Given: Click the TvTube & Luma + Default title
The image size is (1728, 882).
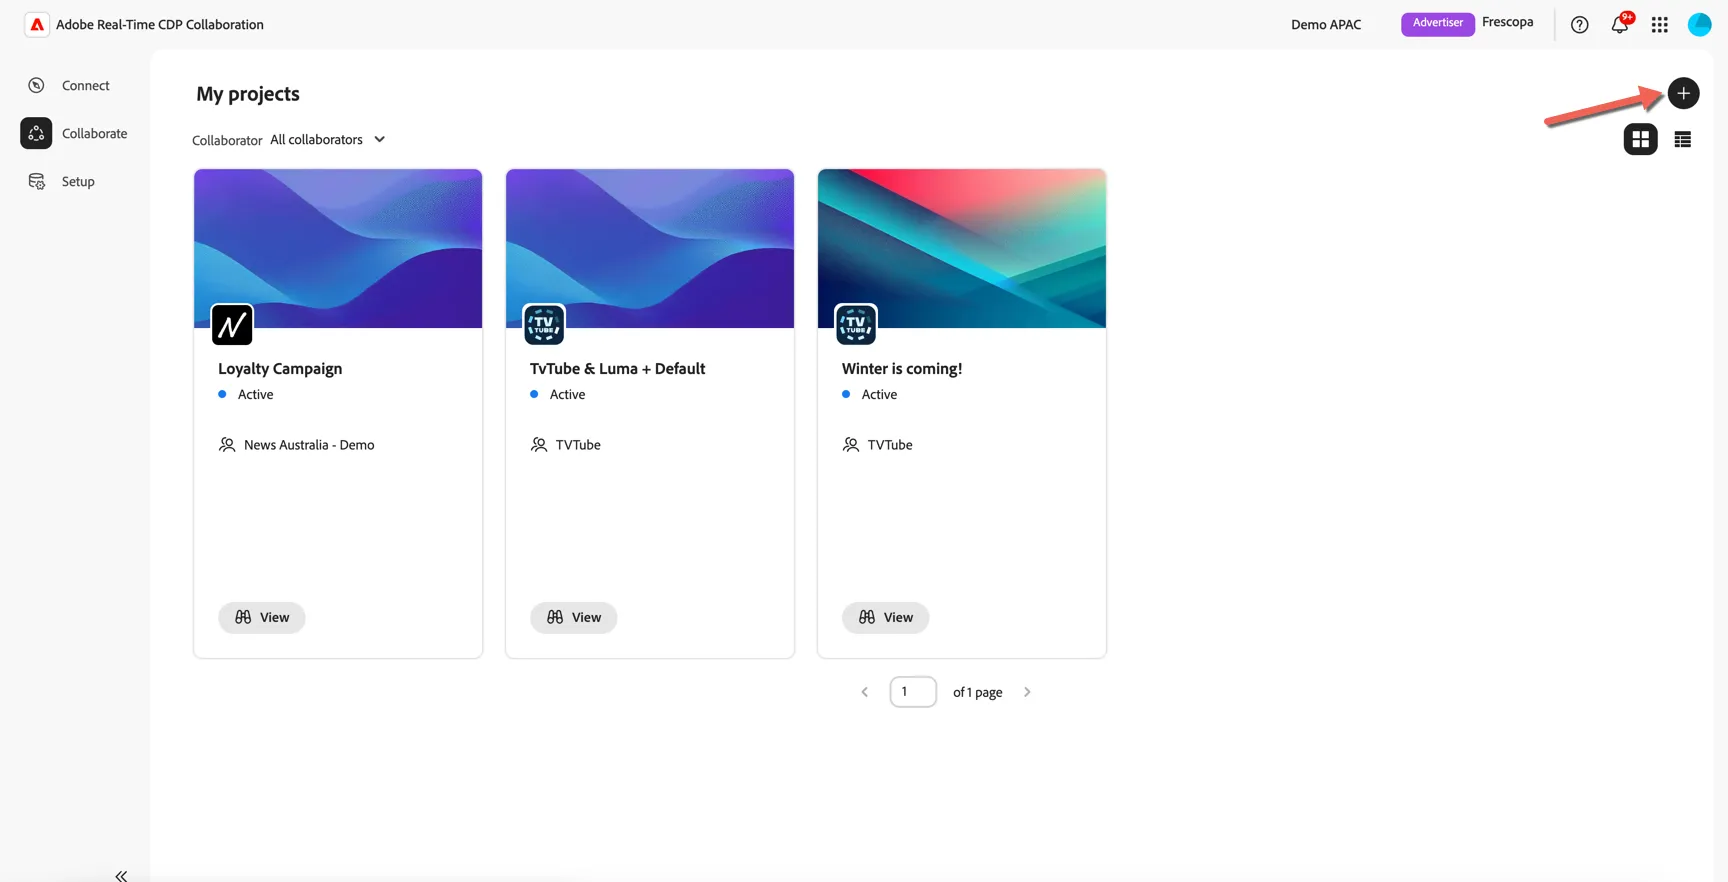Looking at the screenshot, I should pos(617,368).
